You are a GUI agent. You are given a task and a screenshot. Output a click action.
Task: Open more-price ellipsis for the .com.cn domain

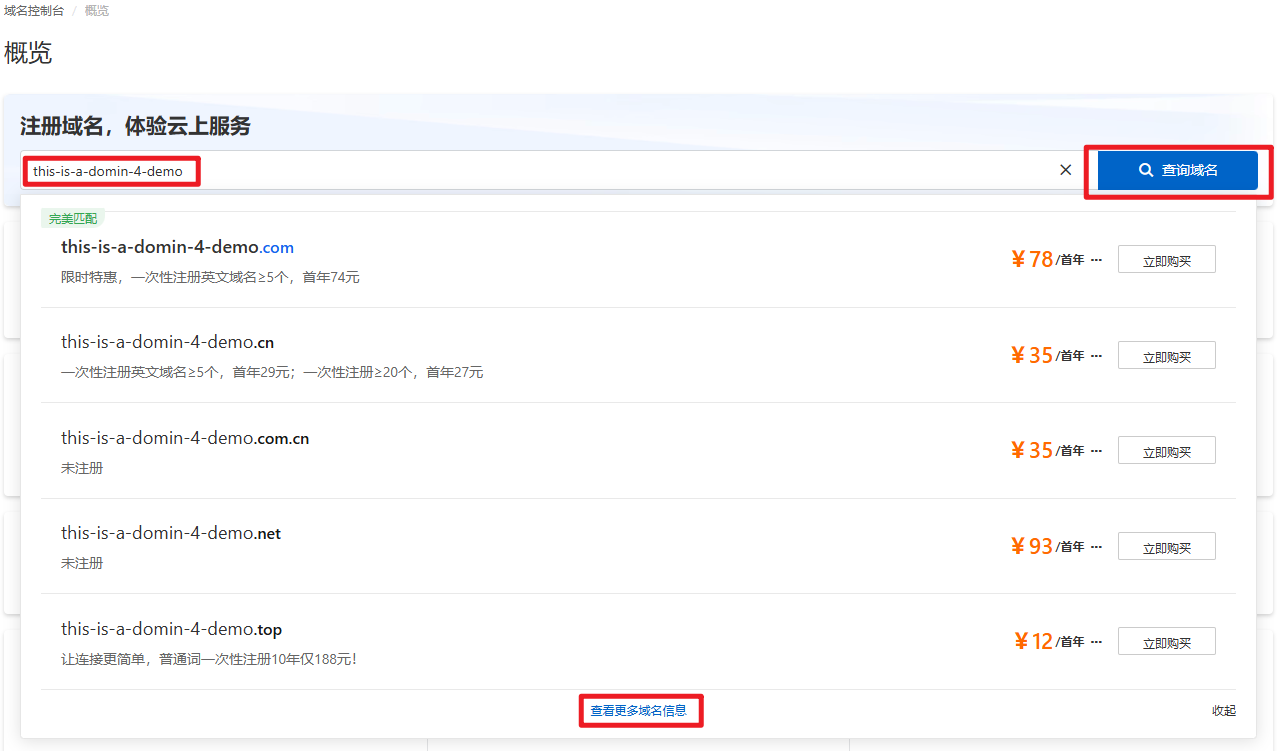coord(1096,451)
